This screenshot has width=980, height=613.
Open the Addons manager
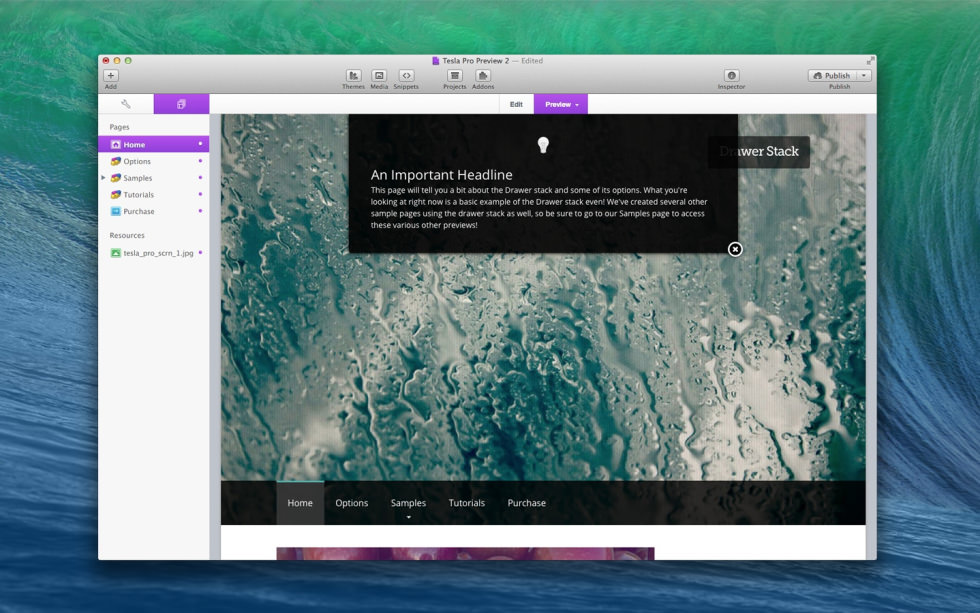[x=482, y=76]
